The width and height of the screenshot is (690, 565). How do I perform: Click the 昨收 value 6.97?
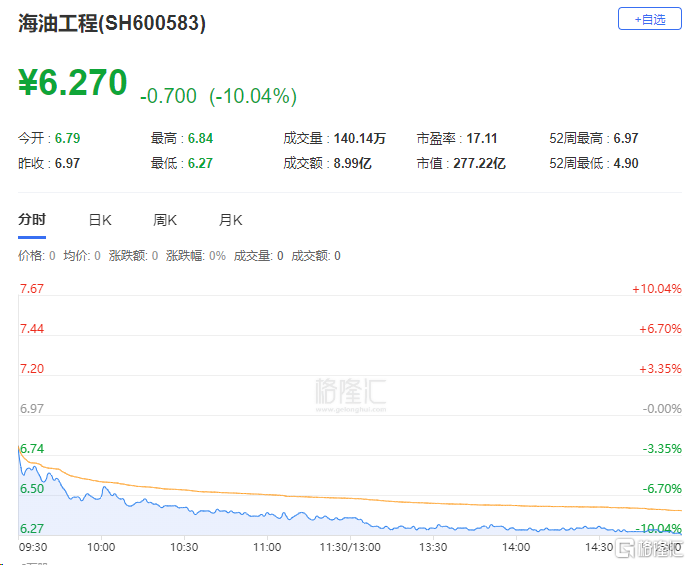coord(67,163)
